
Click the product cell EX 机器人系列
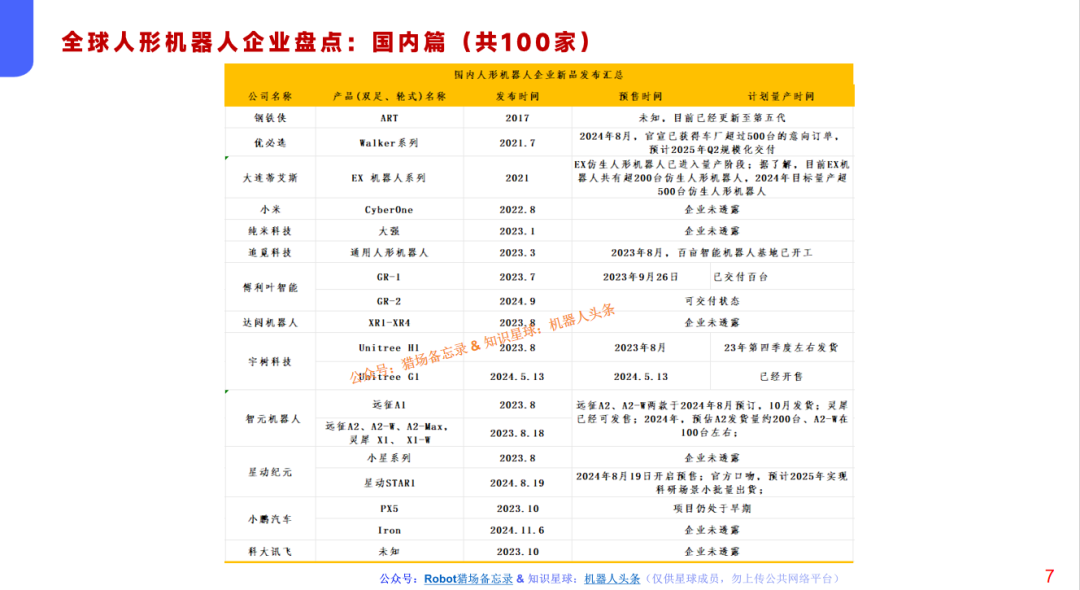pos(389,178)
